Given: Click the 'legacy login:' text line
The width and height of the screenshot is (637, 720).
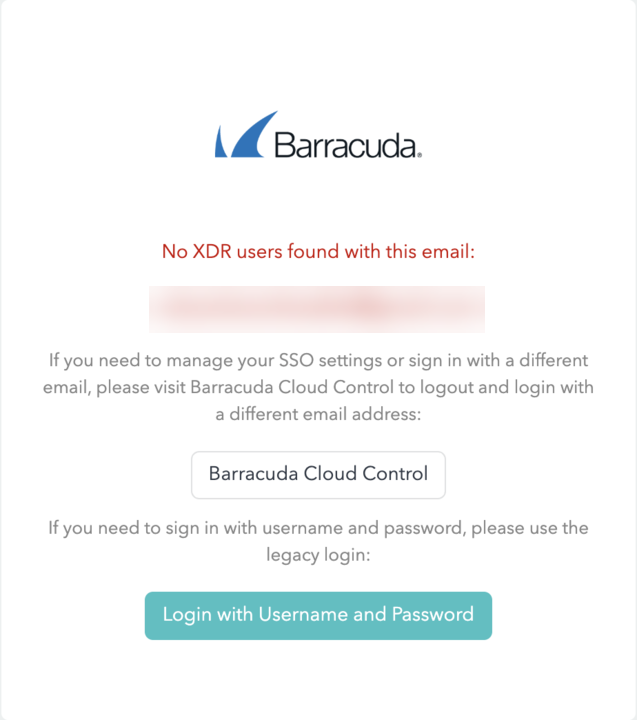Looking at the screenshot, I should (x=318, y=554).
